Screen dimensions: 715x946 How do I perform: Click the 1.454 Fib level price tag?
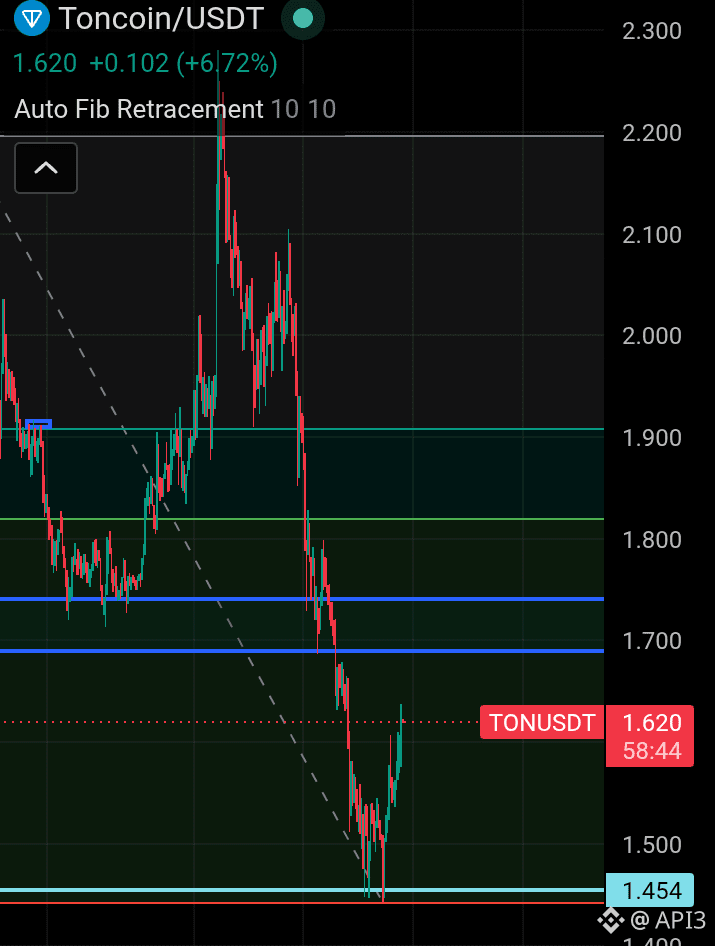[x=650, y=890]
